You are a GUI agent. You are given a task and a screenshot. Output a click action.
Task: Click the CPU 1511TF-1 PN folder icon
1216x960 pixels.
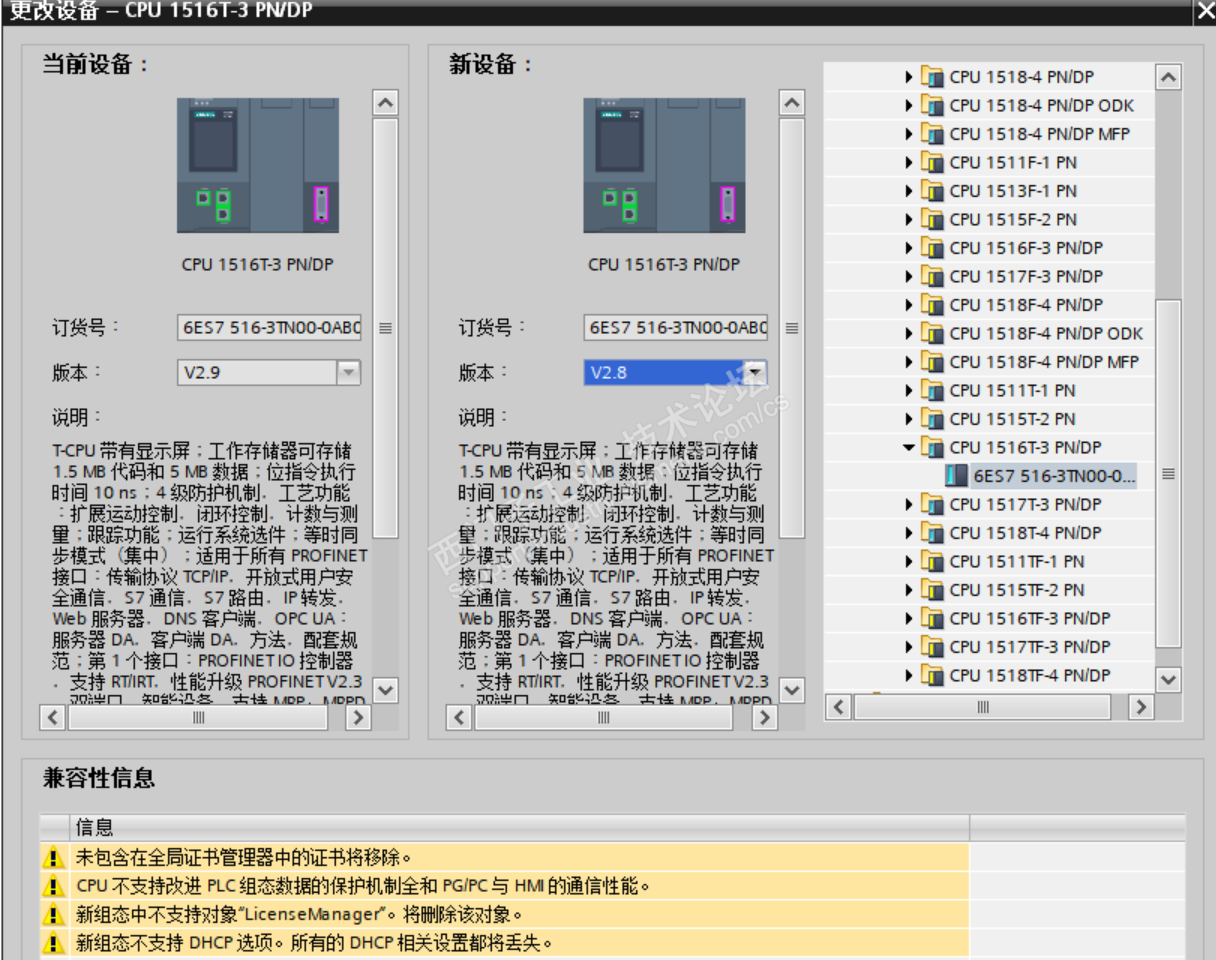(x=932, y=561)
